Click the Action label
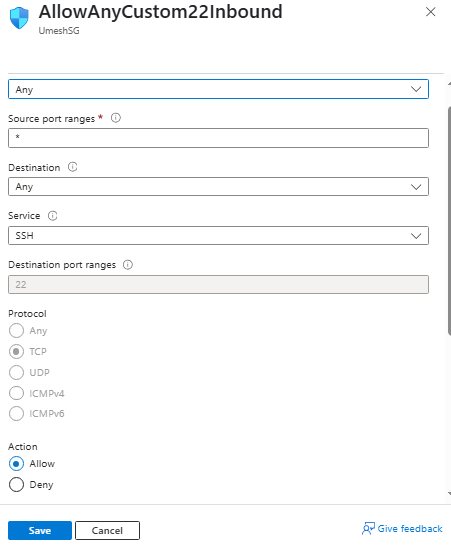 click(22, 447)
